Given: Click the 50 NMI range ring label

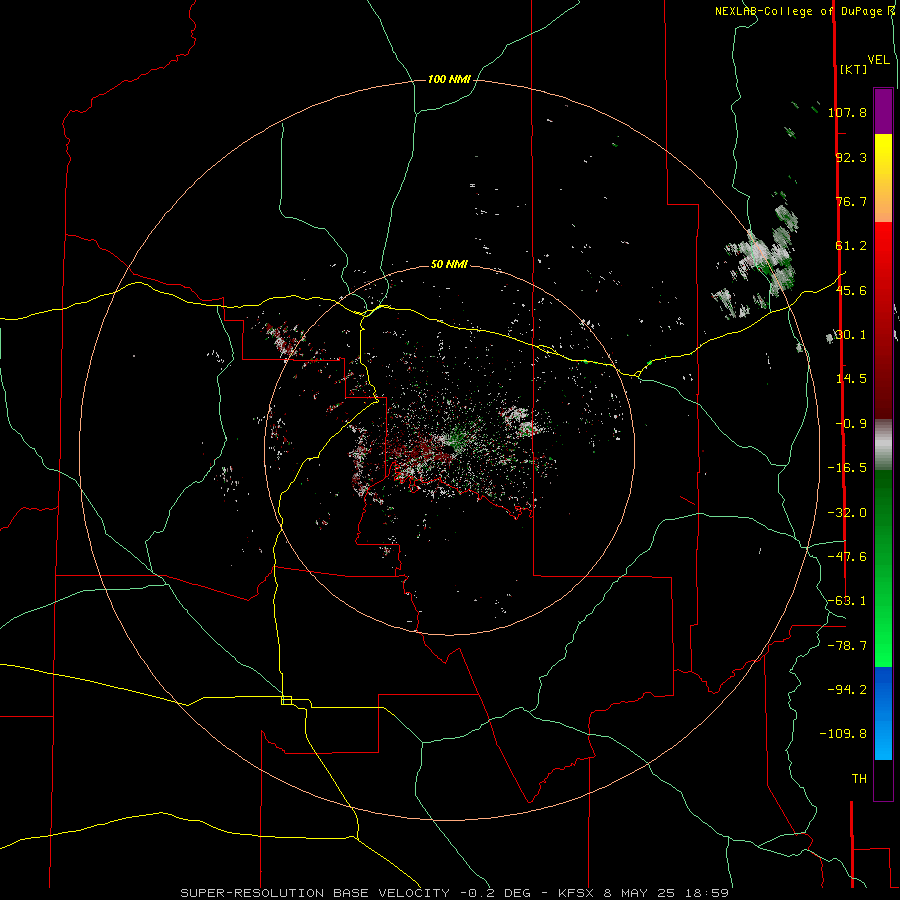Looking at the screenshot, I should [x=449, y=264].
